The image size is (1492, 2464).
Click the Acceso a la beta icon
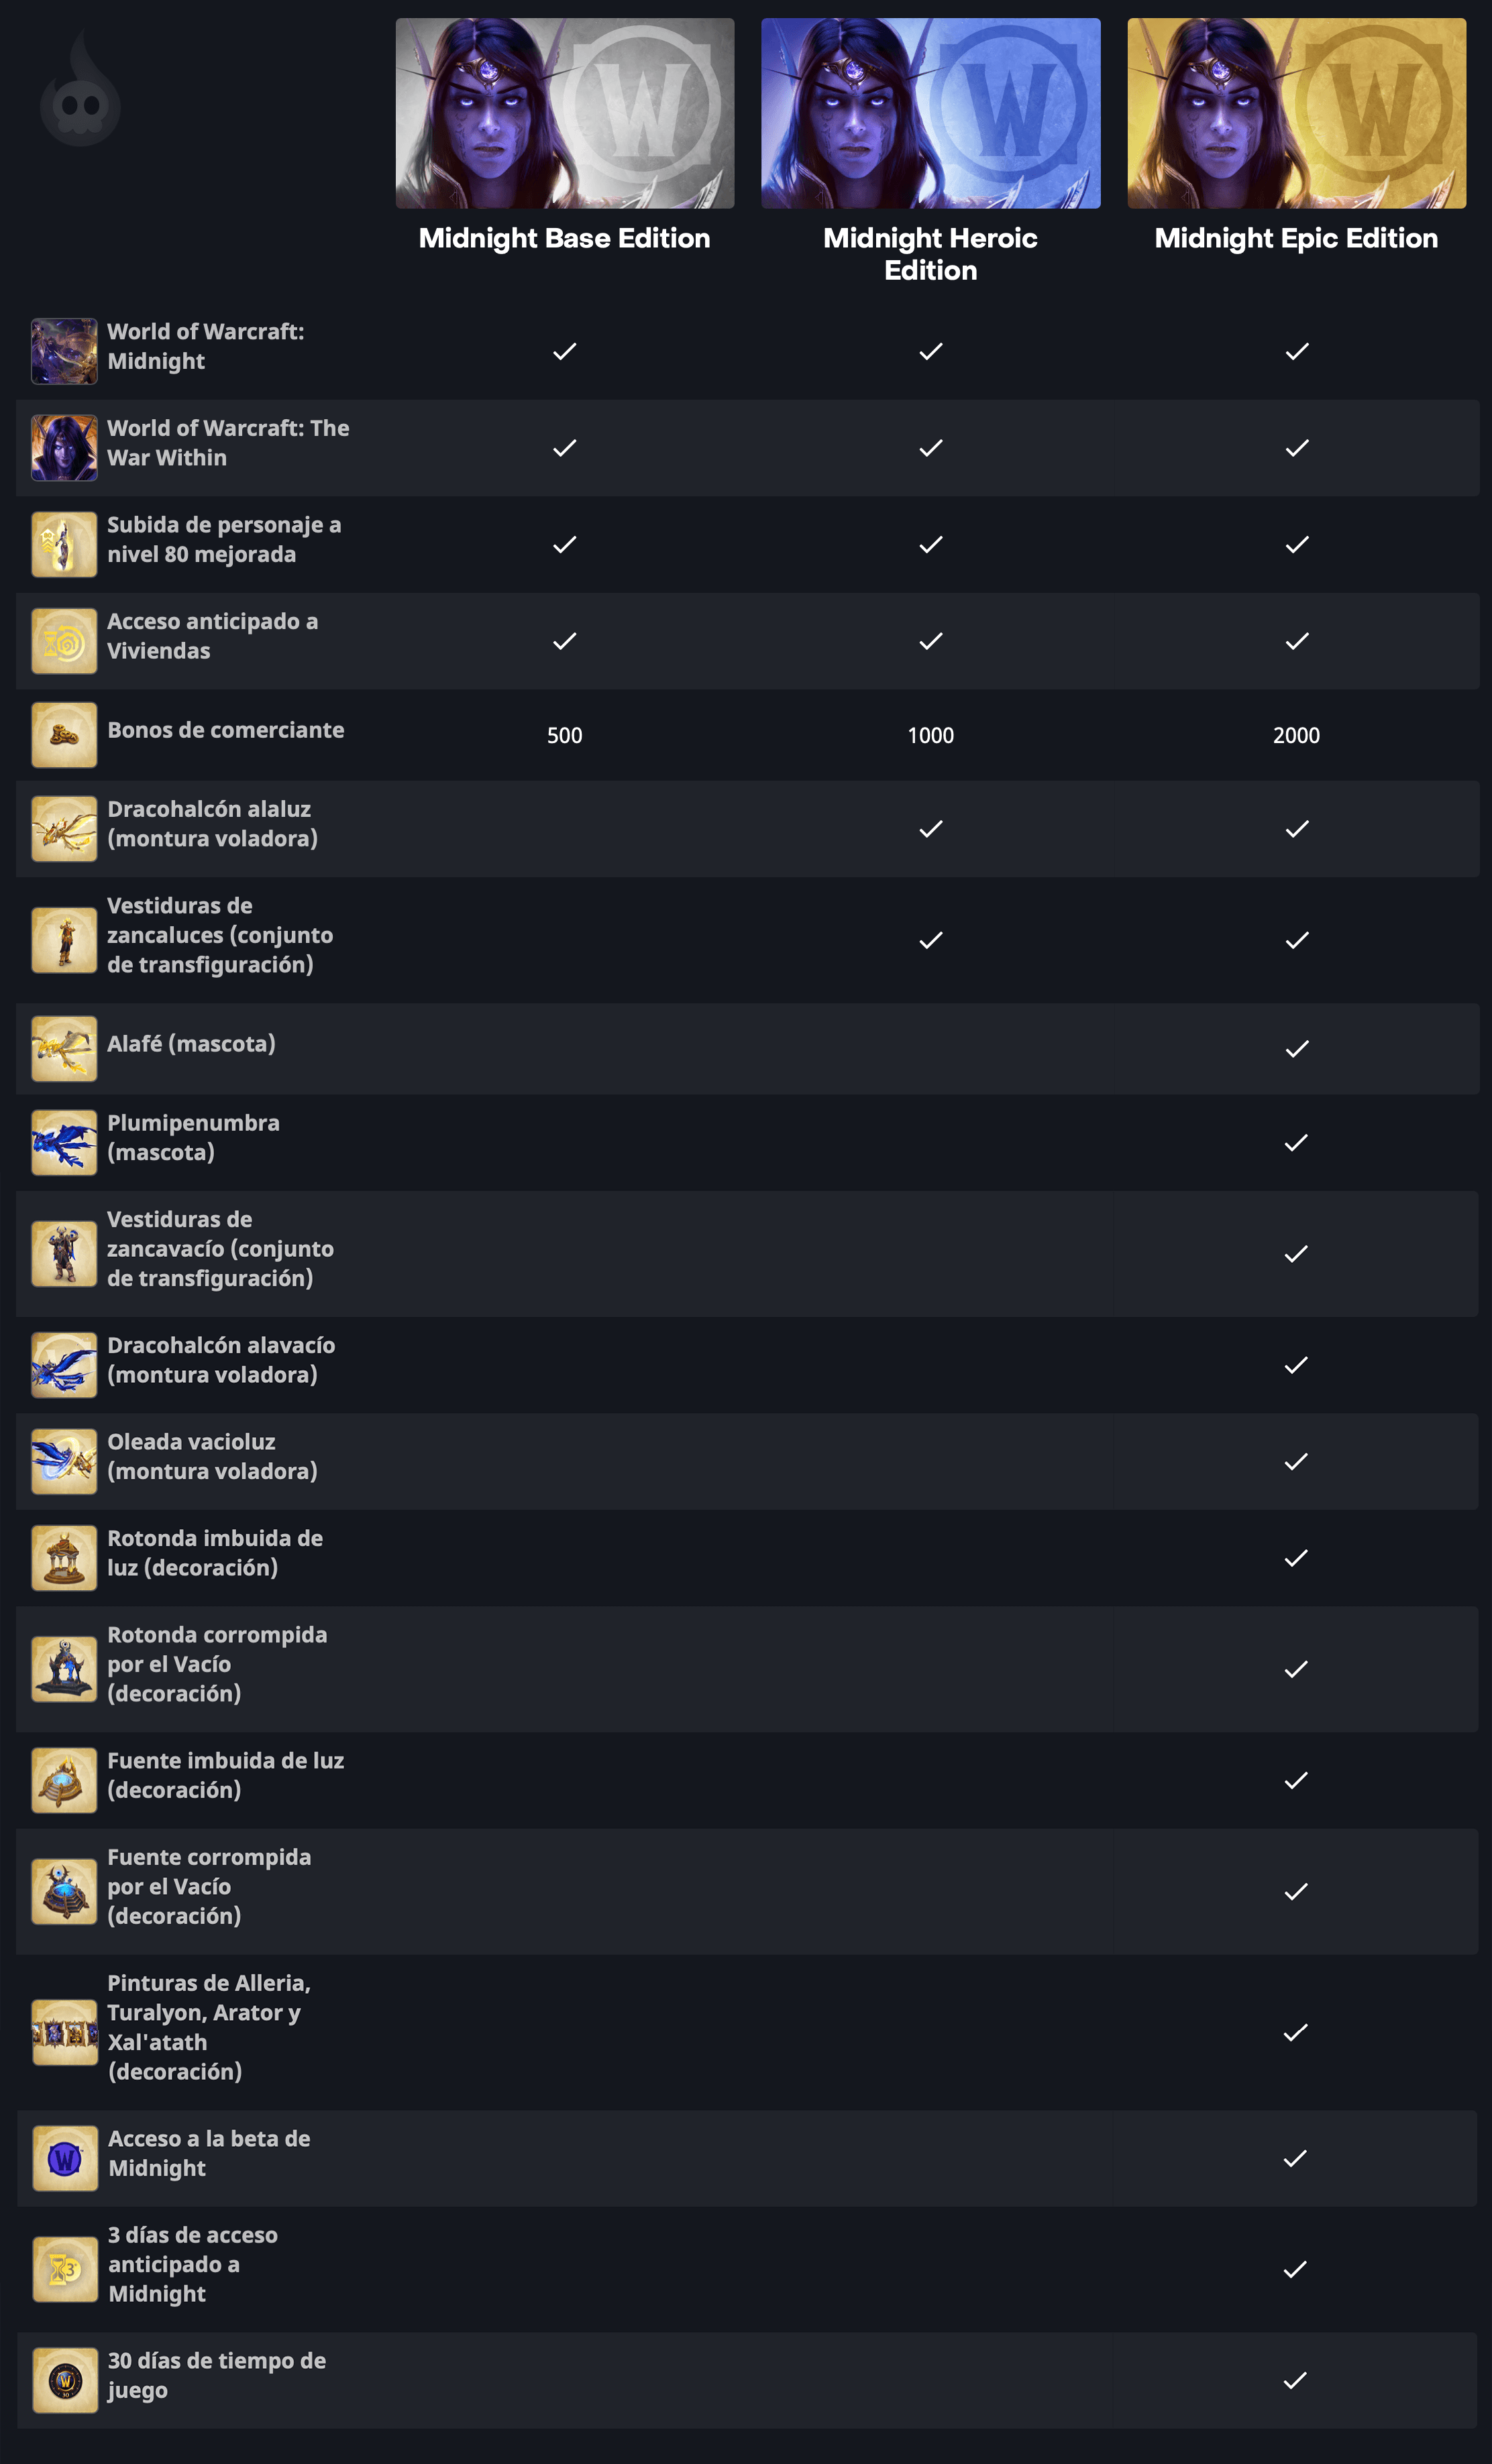[x=65, y=2158]
